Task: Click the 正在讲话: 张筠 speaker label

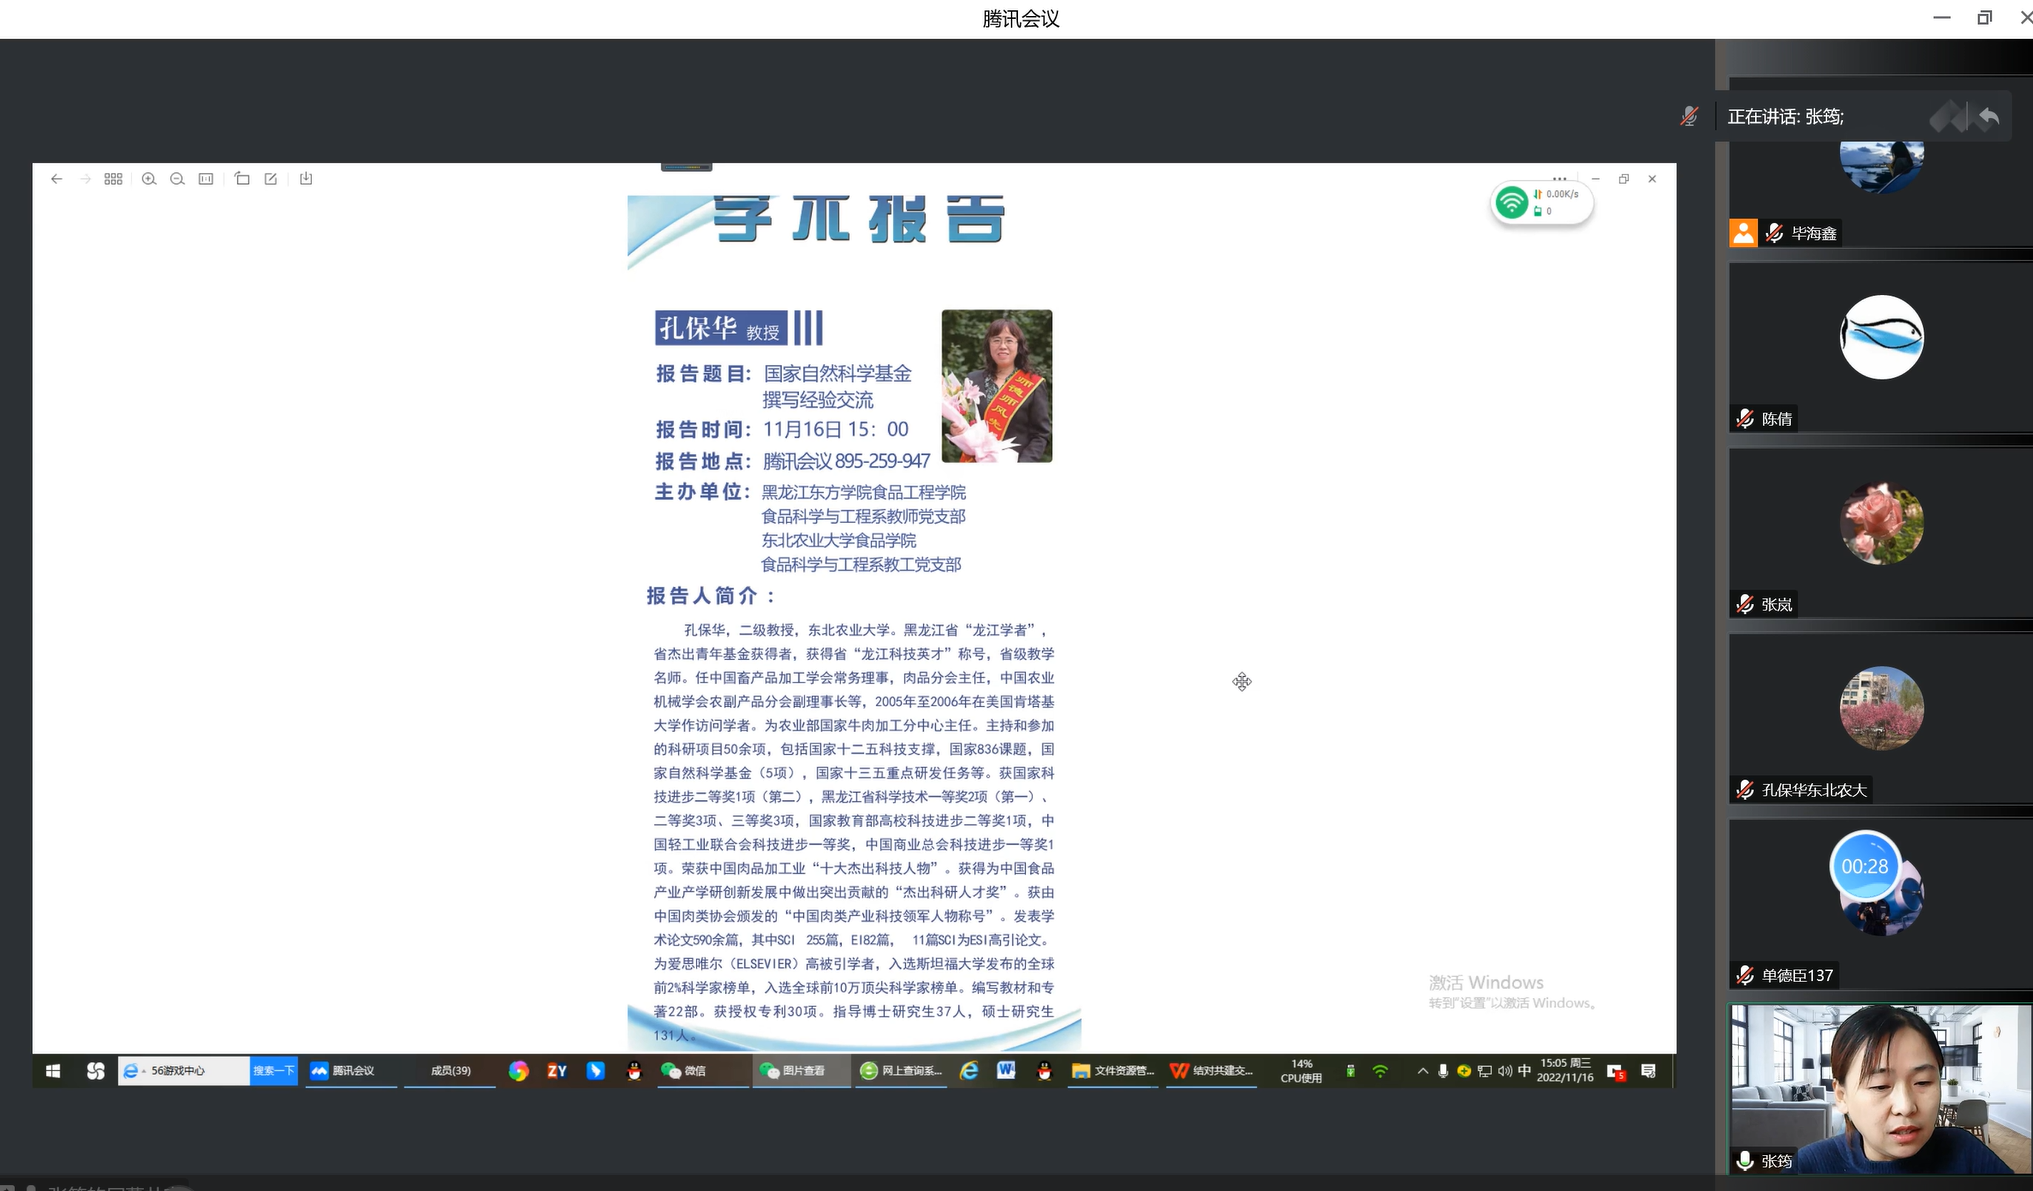Action: click(1786, 117)
